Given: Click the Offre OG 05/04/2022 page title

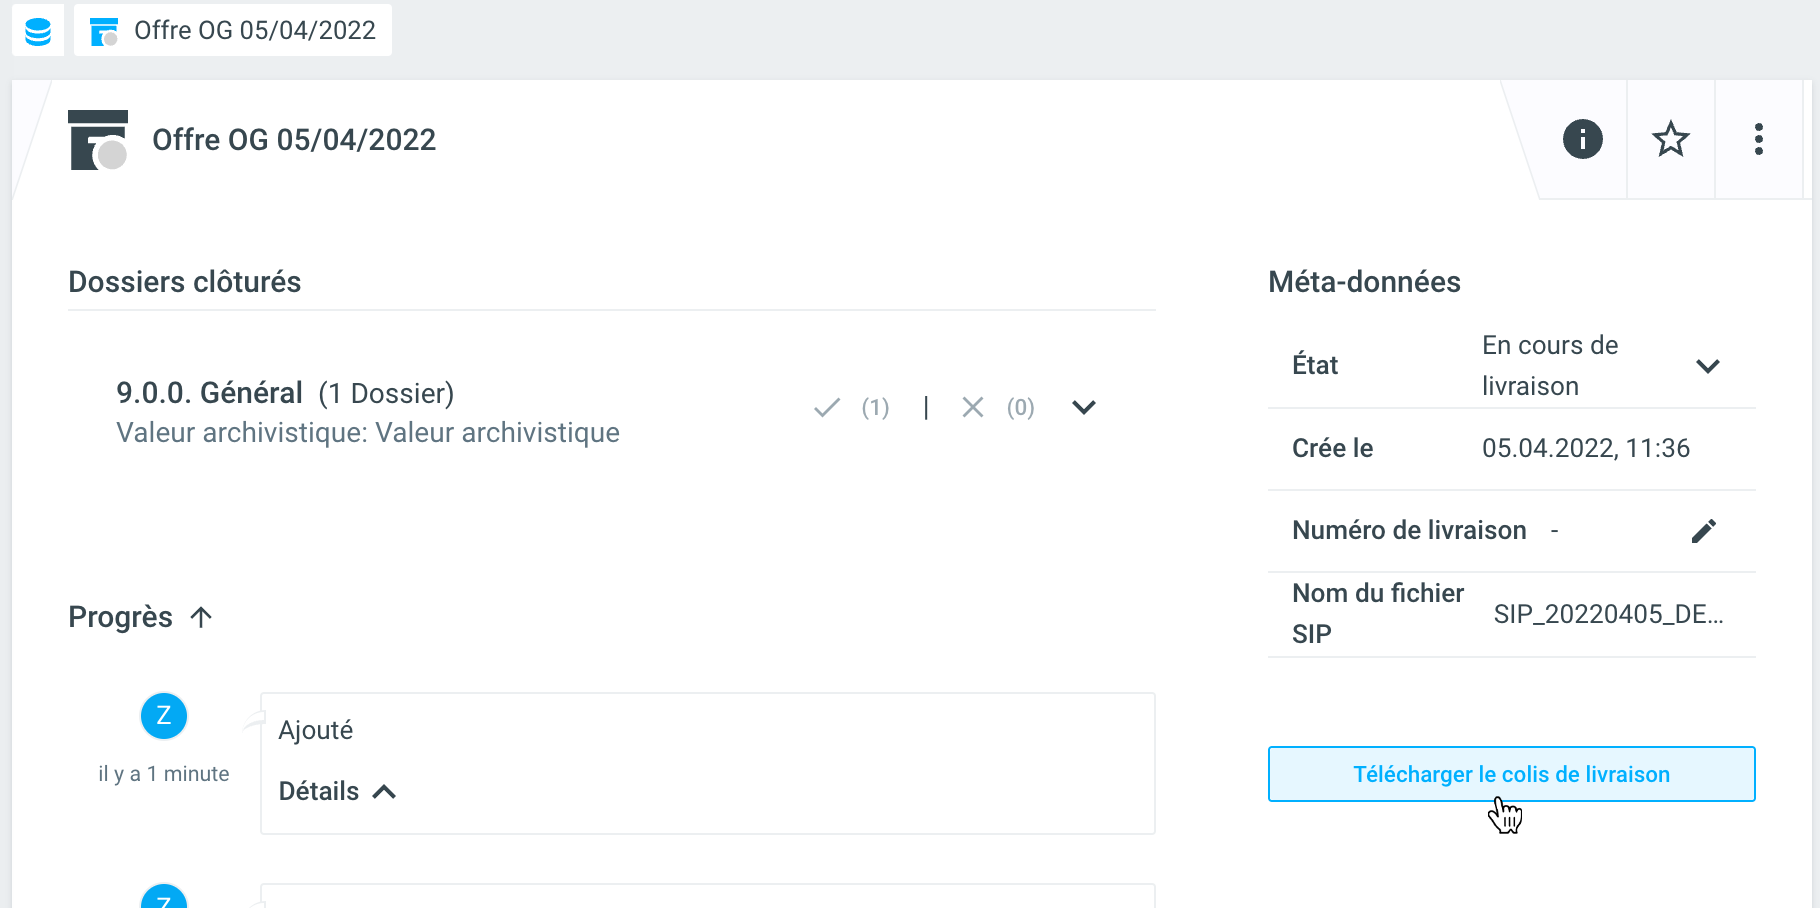Looking at the screenshot, I should (294, 140).
